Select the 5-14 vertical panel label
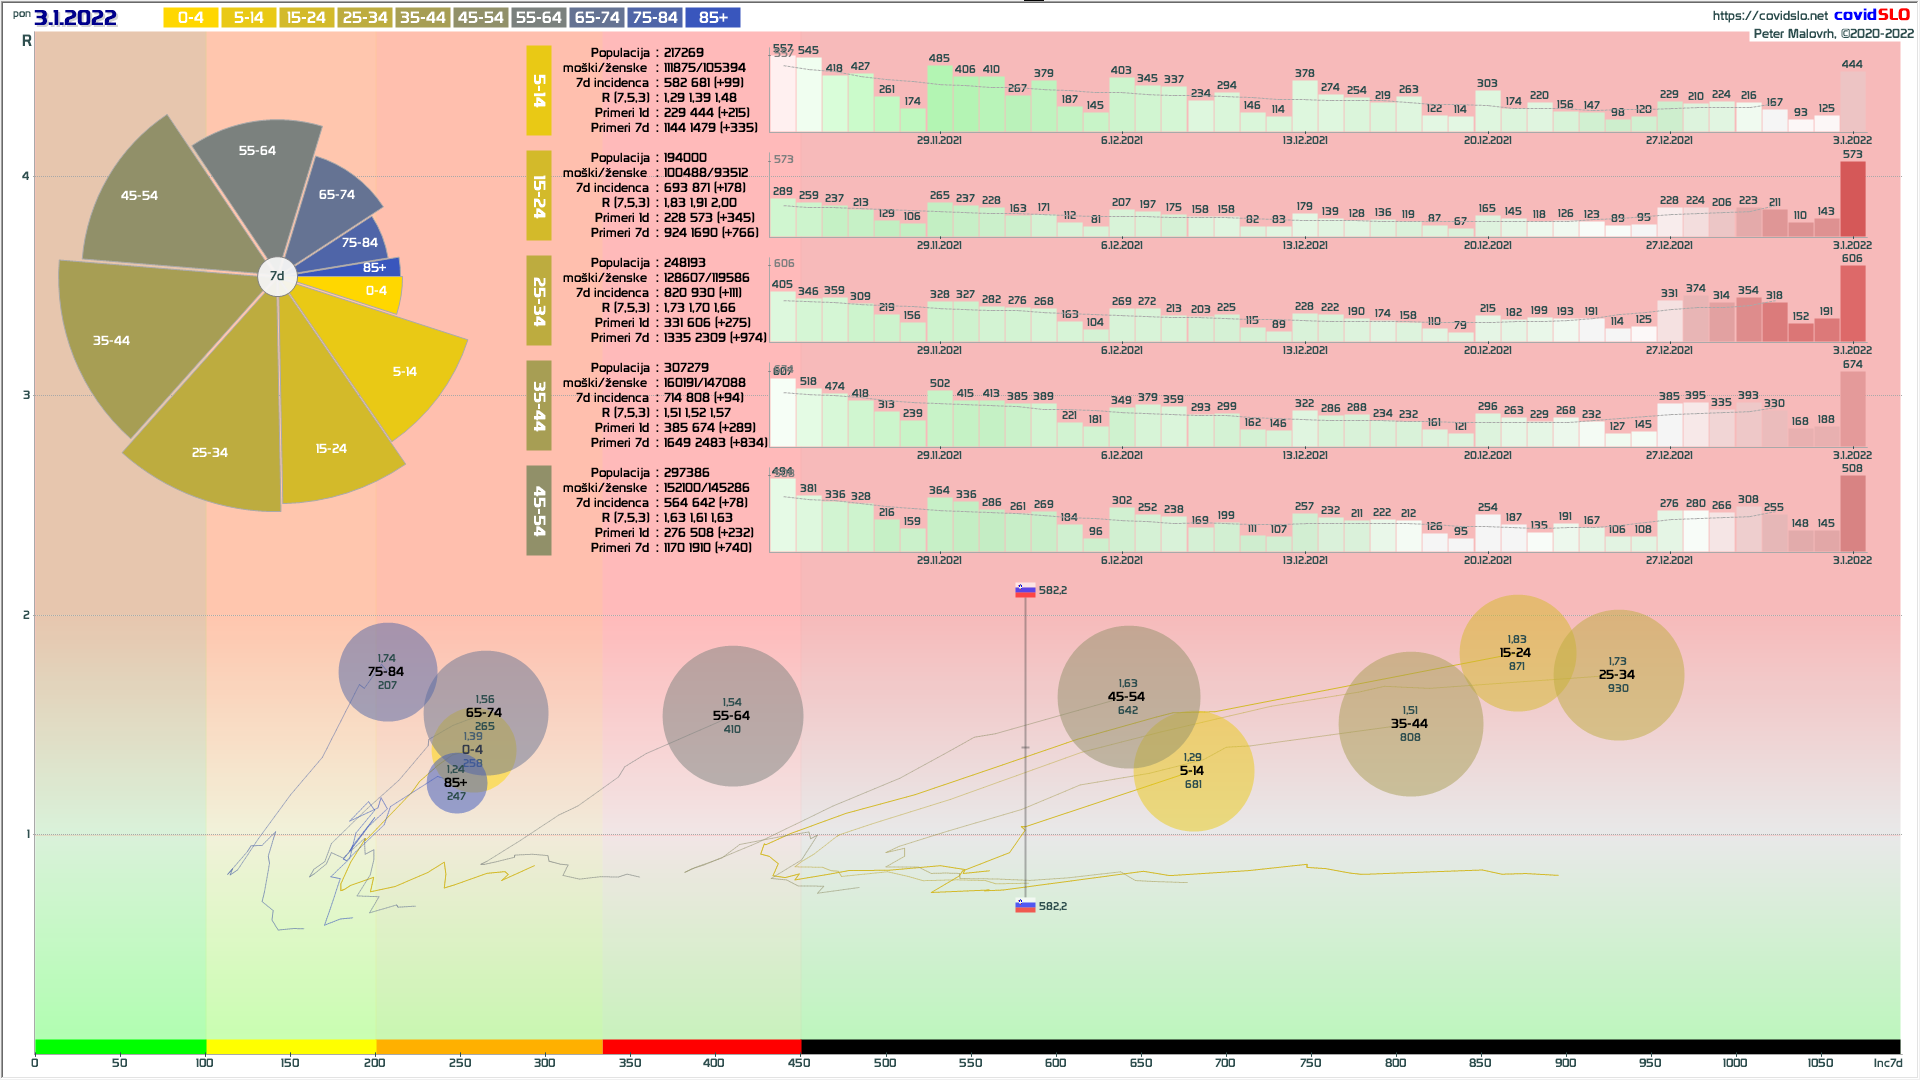 539,90
